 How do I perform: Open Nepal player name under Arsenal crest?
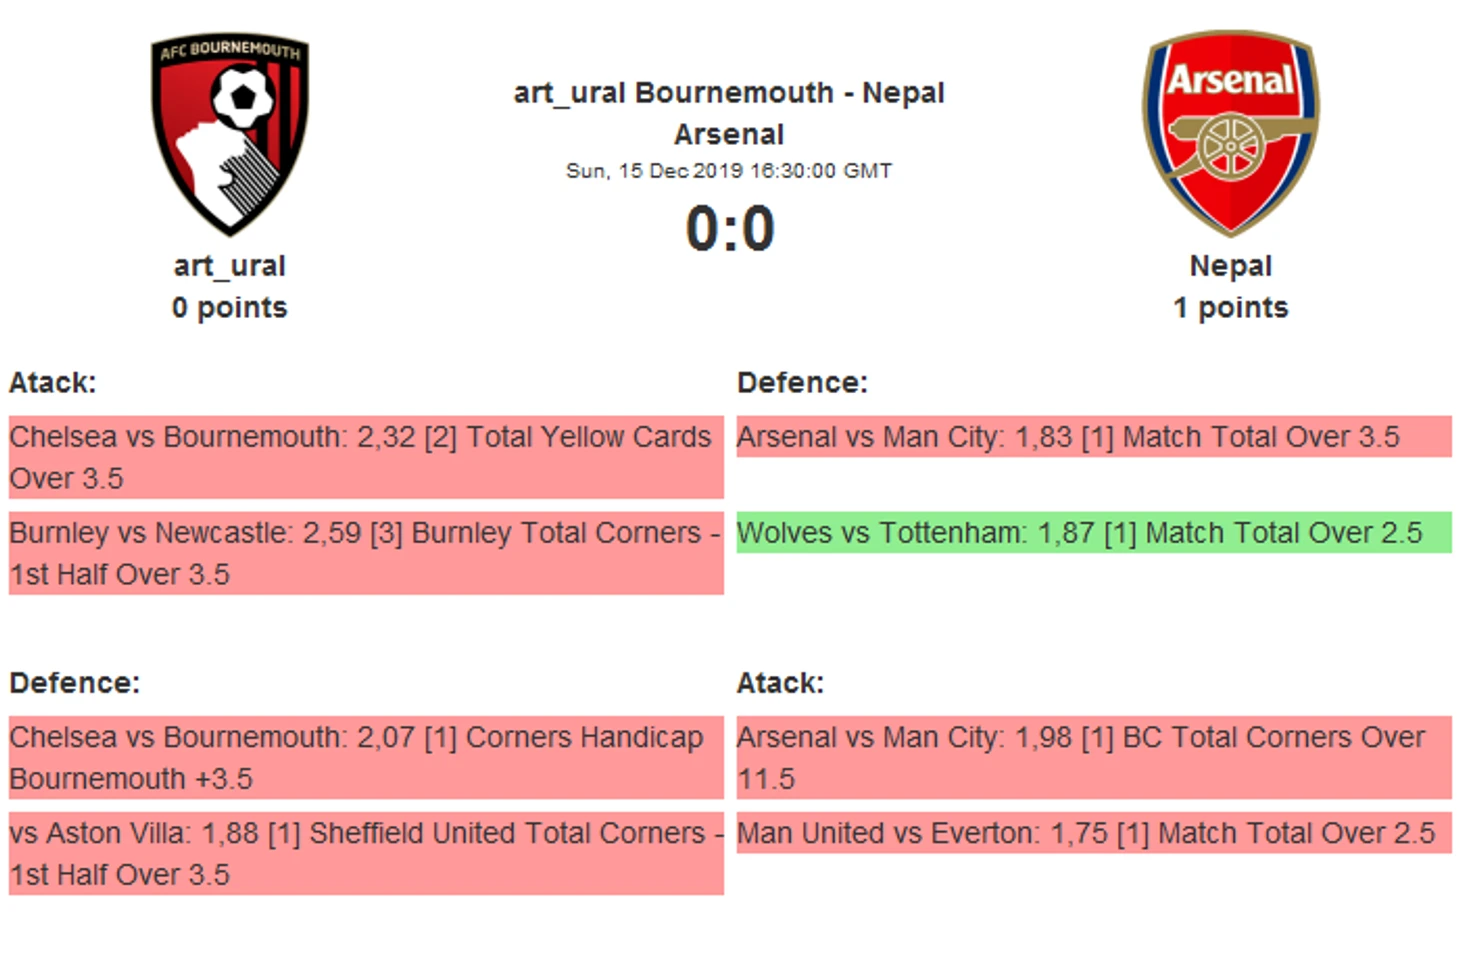pyautogui.click(x=1230, y=266)
